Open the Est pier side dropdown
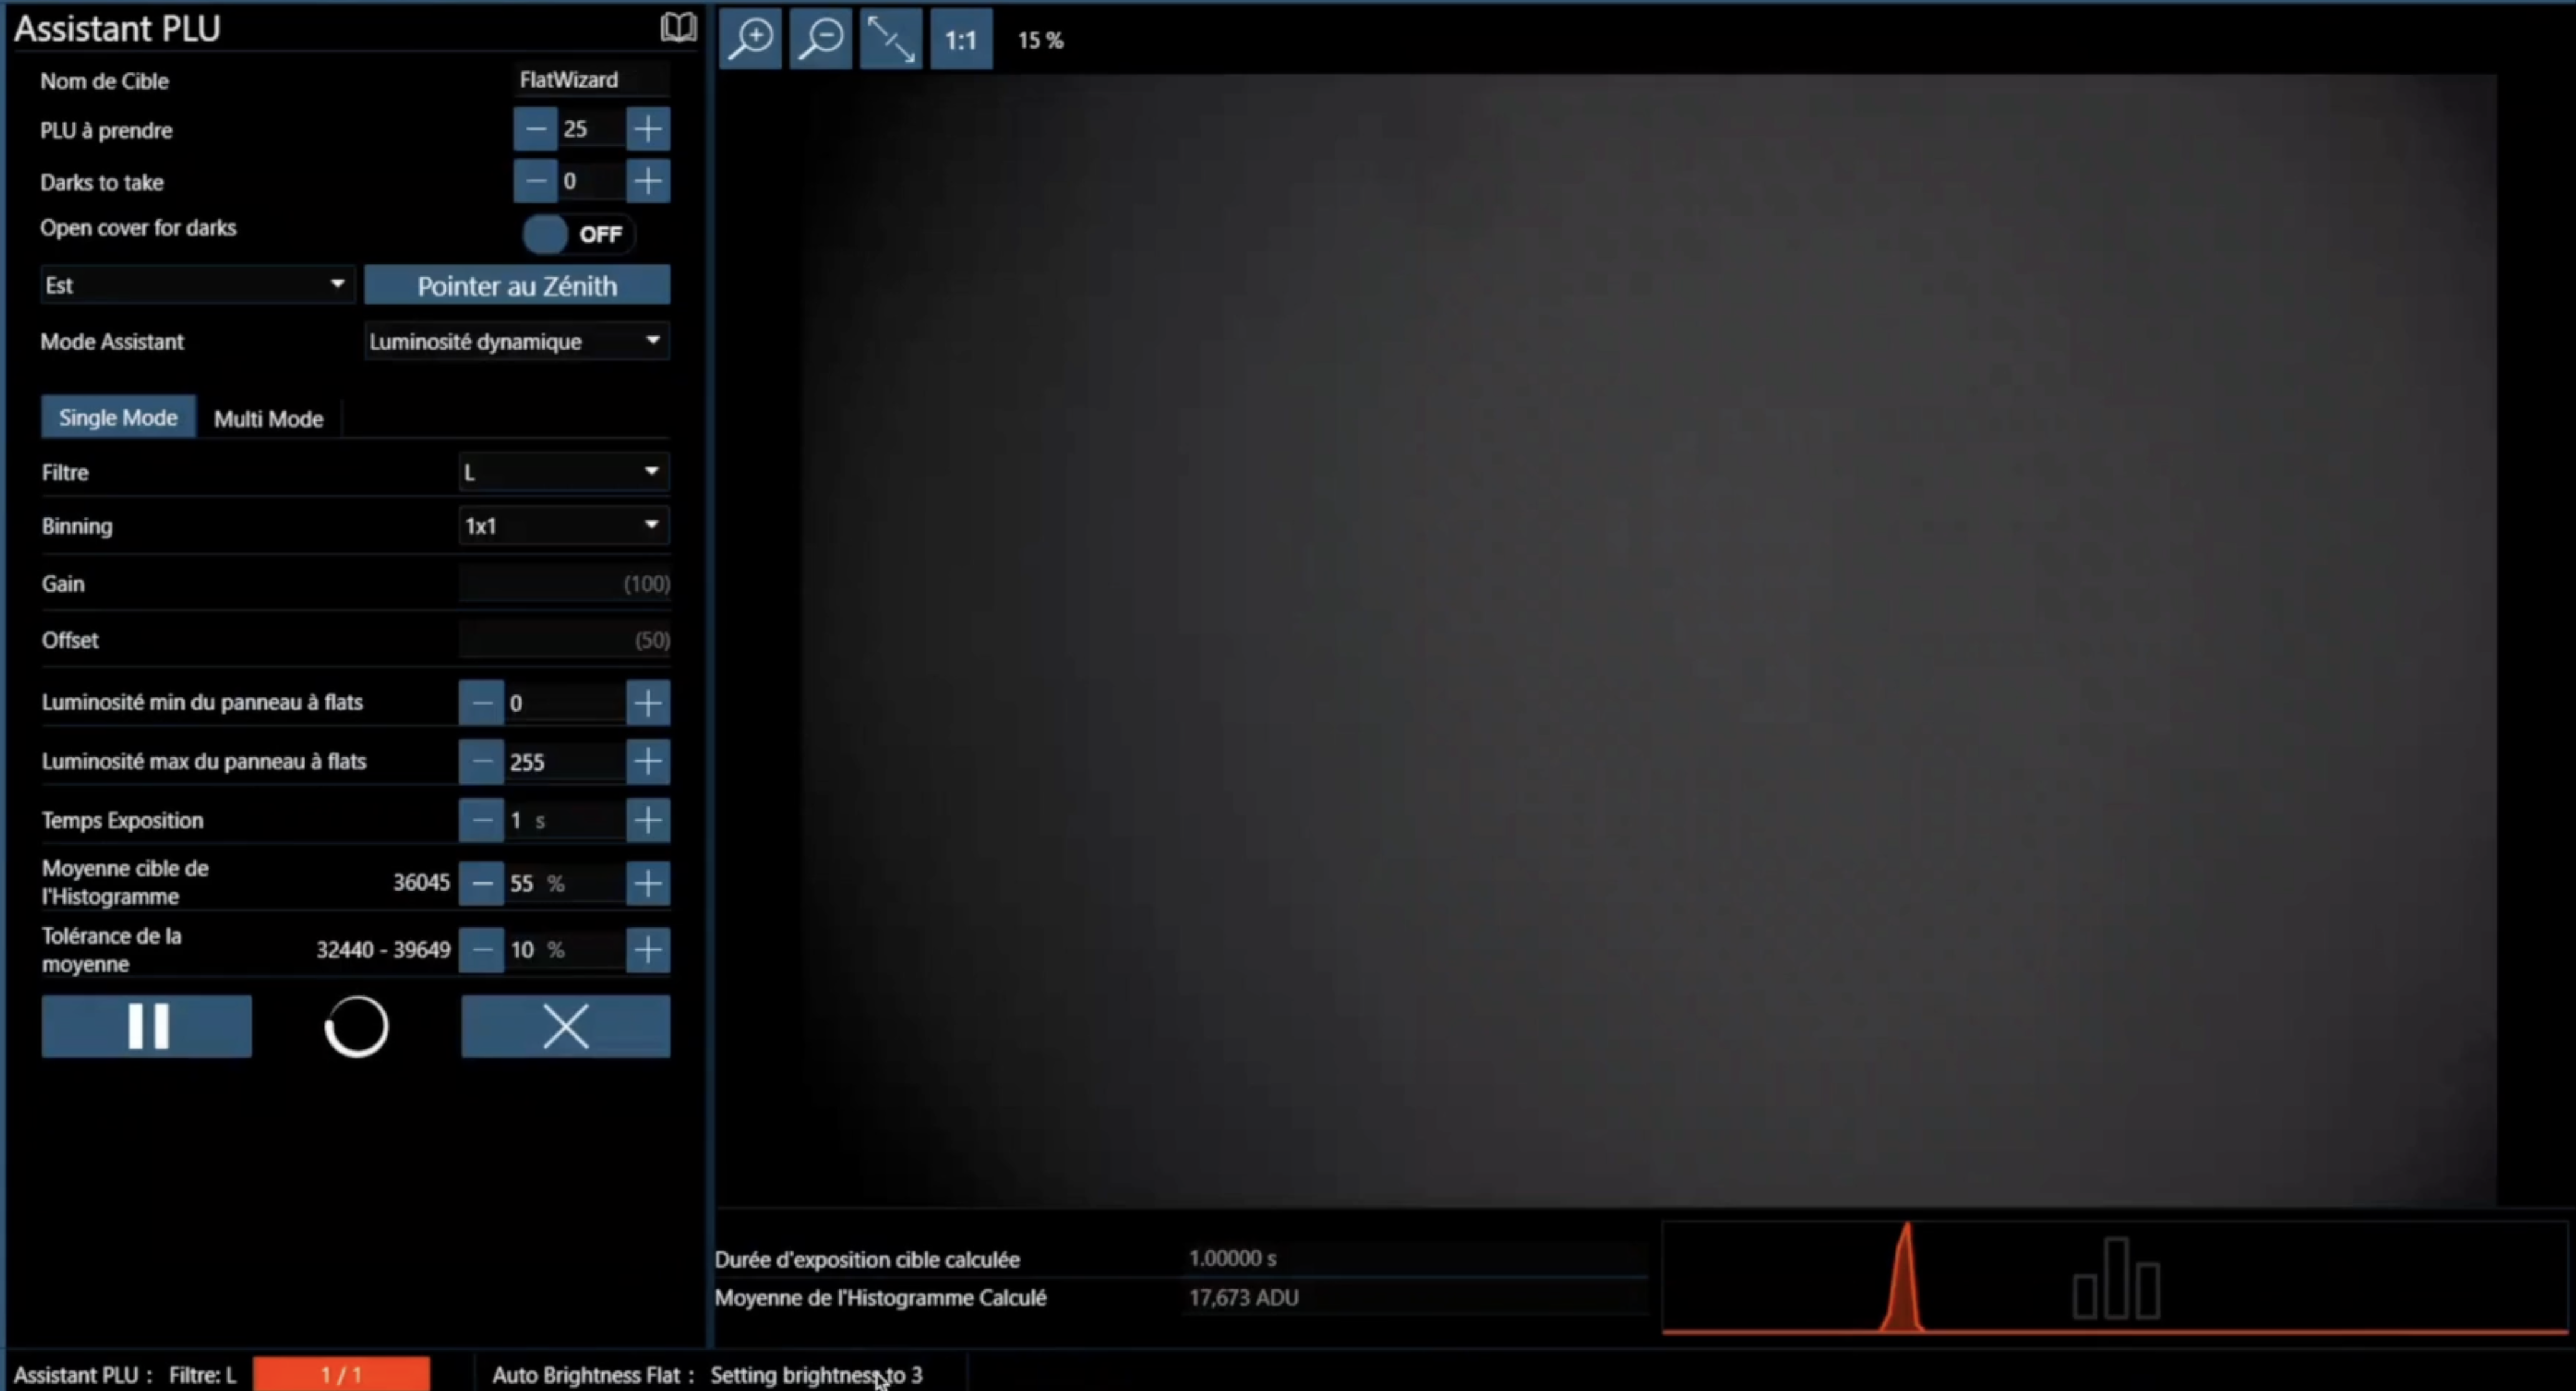The image size is (2576, 1391). tap(195, 285)
